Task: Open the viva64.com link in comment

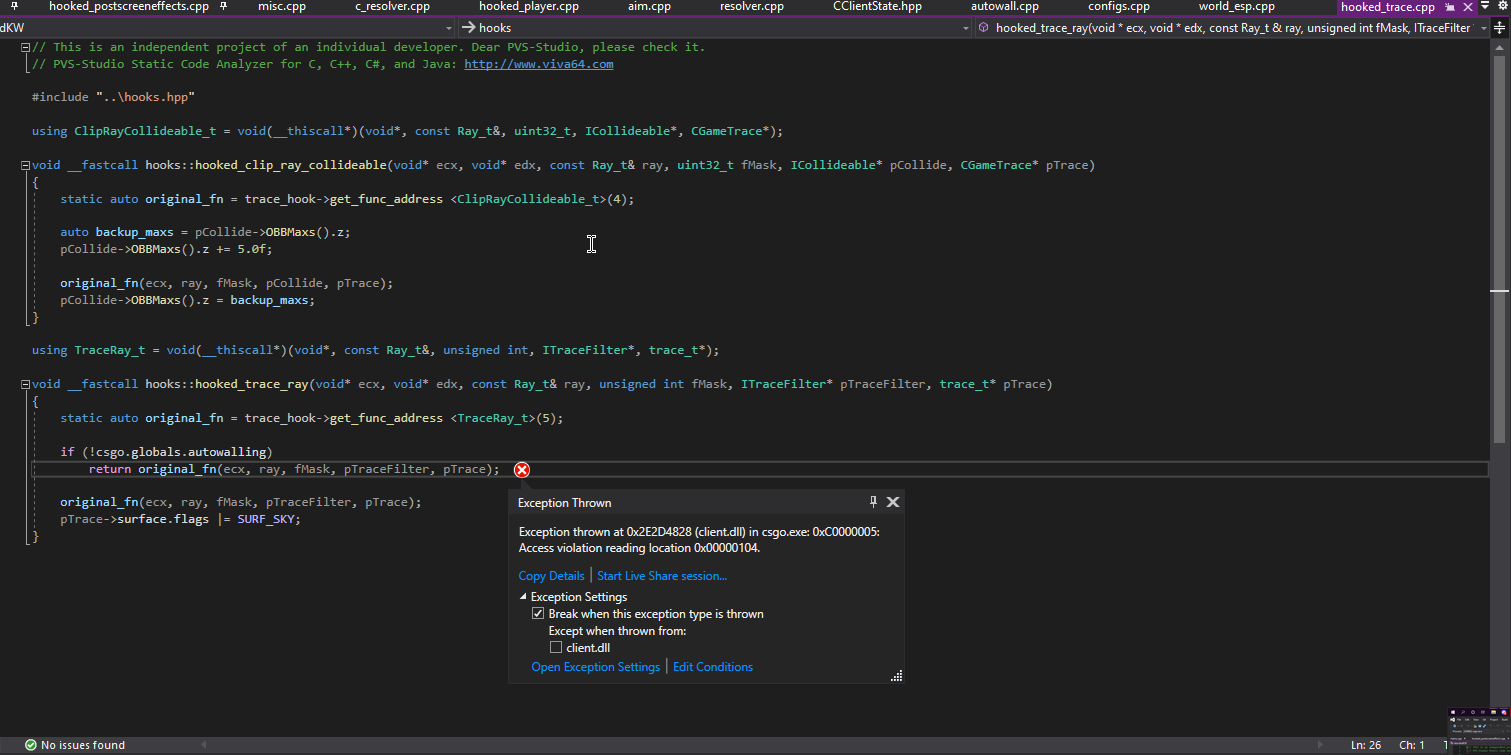Action: tap(538, 64)
